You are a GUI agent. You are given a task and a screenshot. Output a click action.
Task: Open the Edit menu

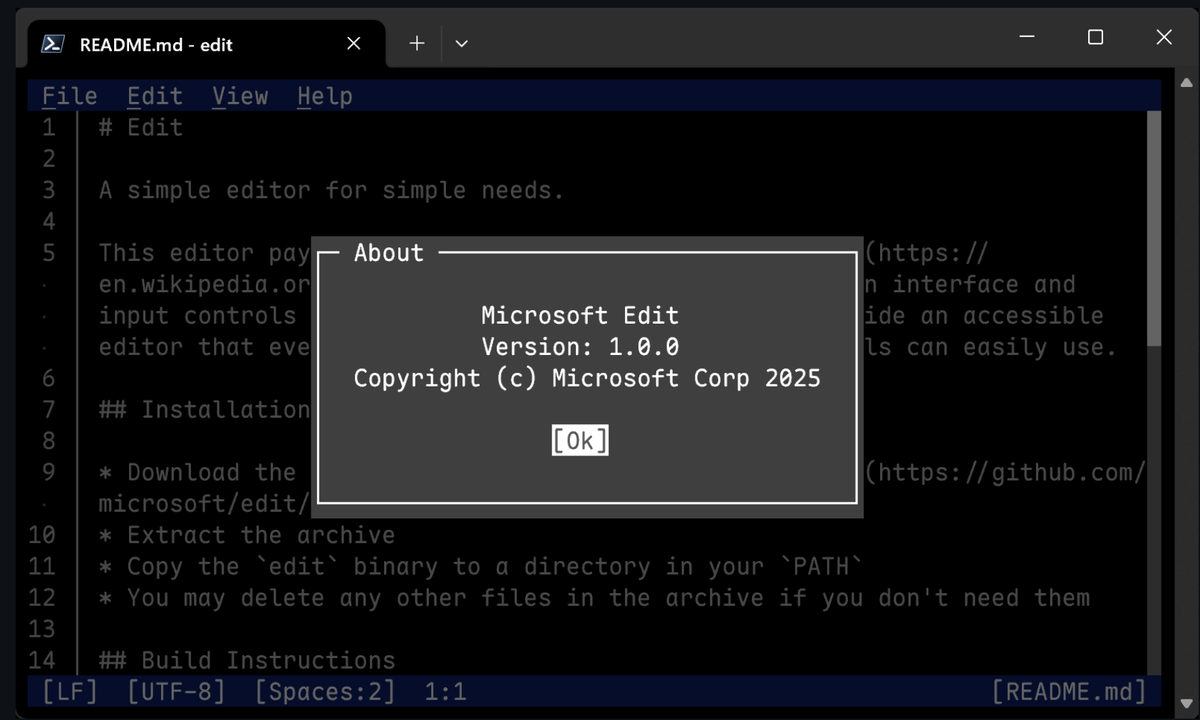point(154,95)
